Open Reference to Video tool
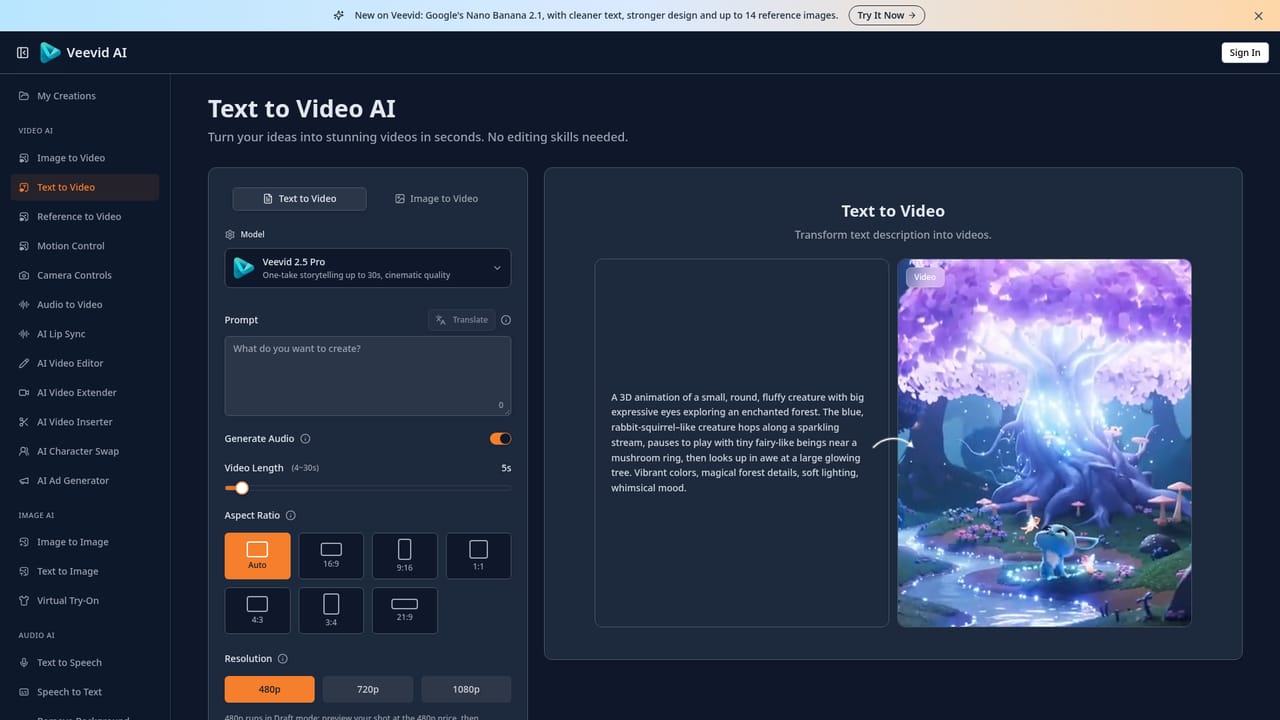The width and height of the screenshot is (1280, 720). (85, 217)
